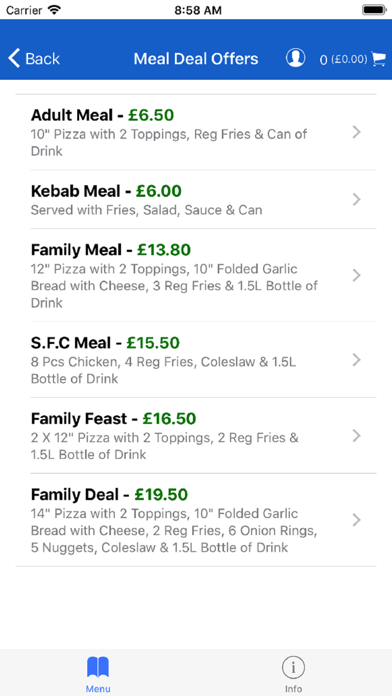
Task: Open the user account profile icon
Action: (295, 58)
